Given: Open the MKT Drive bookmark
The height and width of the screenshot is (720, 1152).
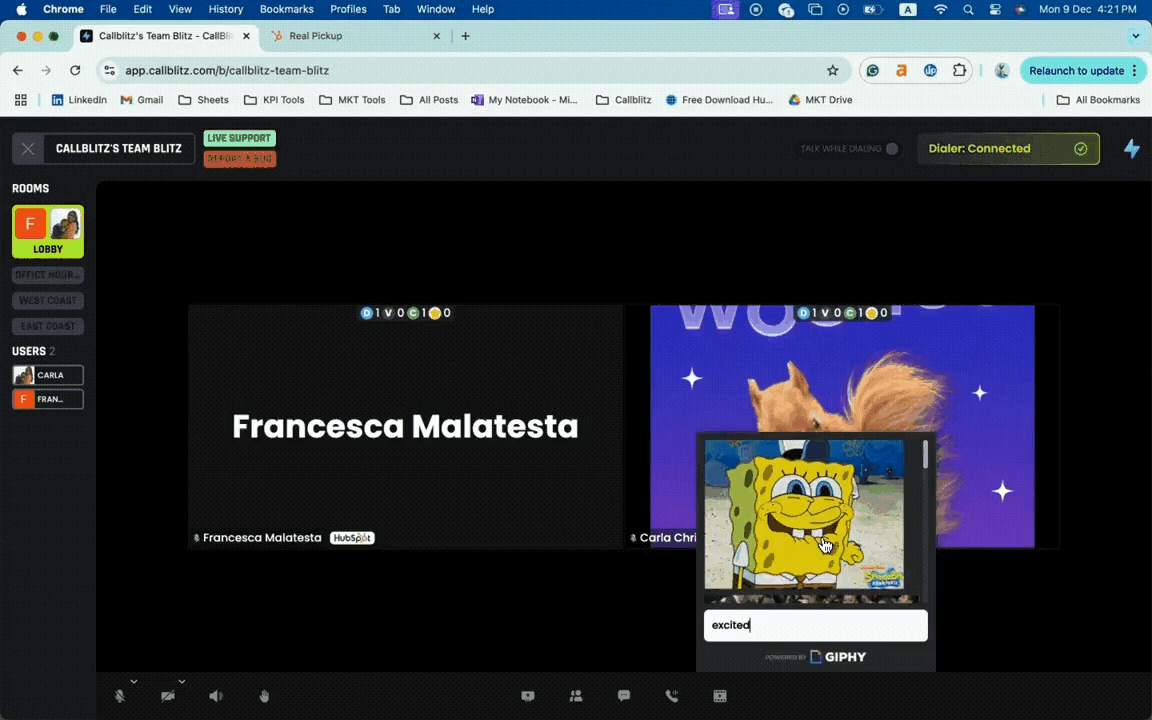Looking at the screenshot, I should pos(821,100).
